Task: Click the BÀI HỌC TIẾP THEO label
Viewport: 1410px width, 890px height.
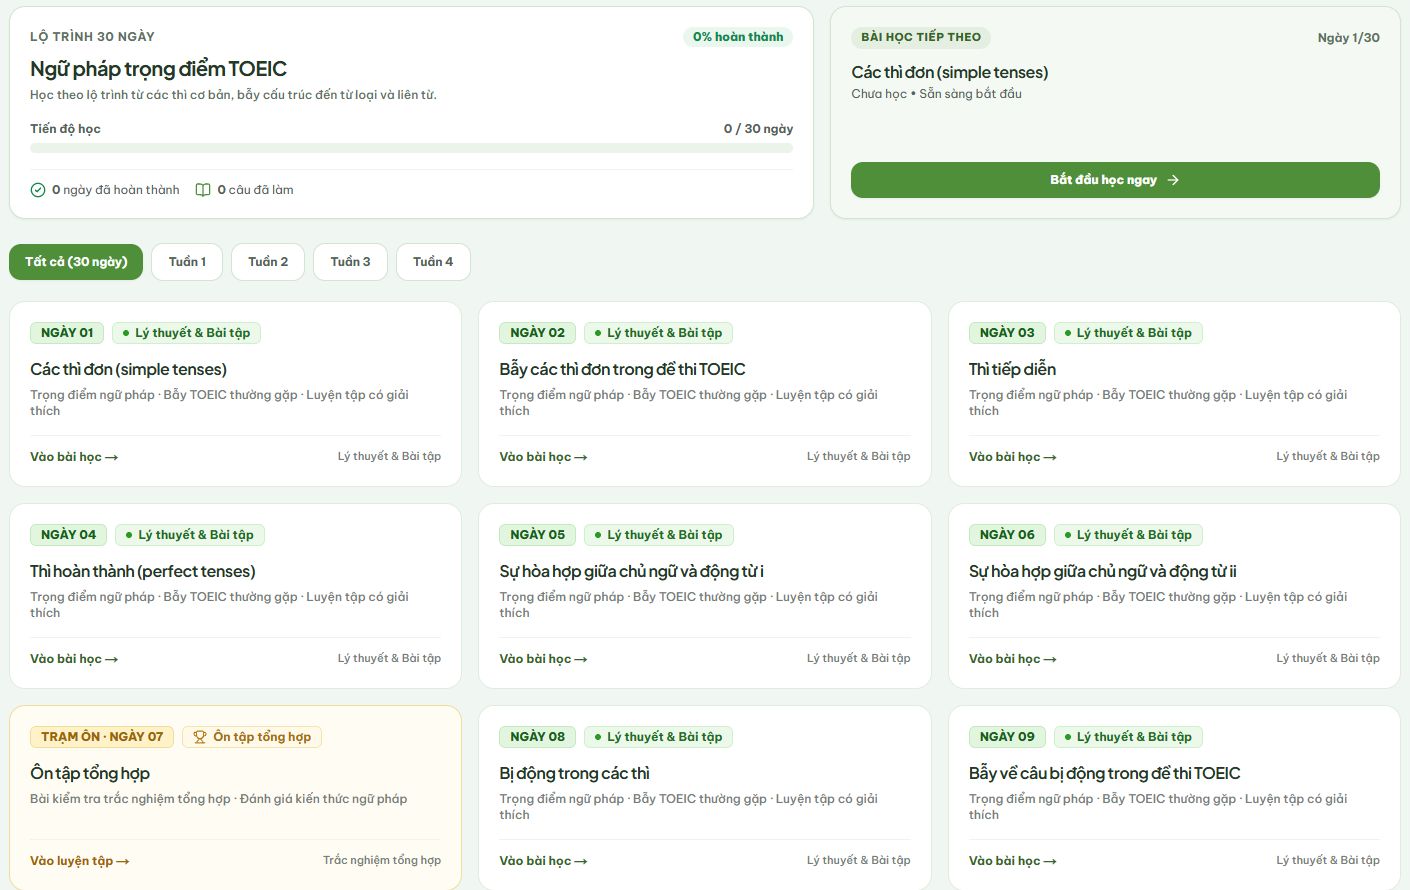Action: click(921, 37)
